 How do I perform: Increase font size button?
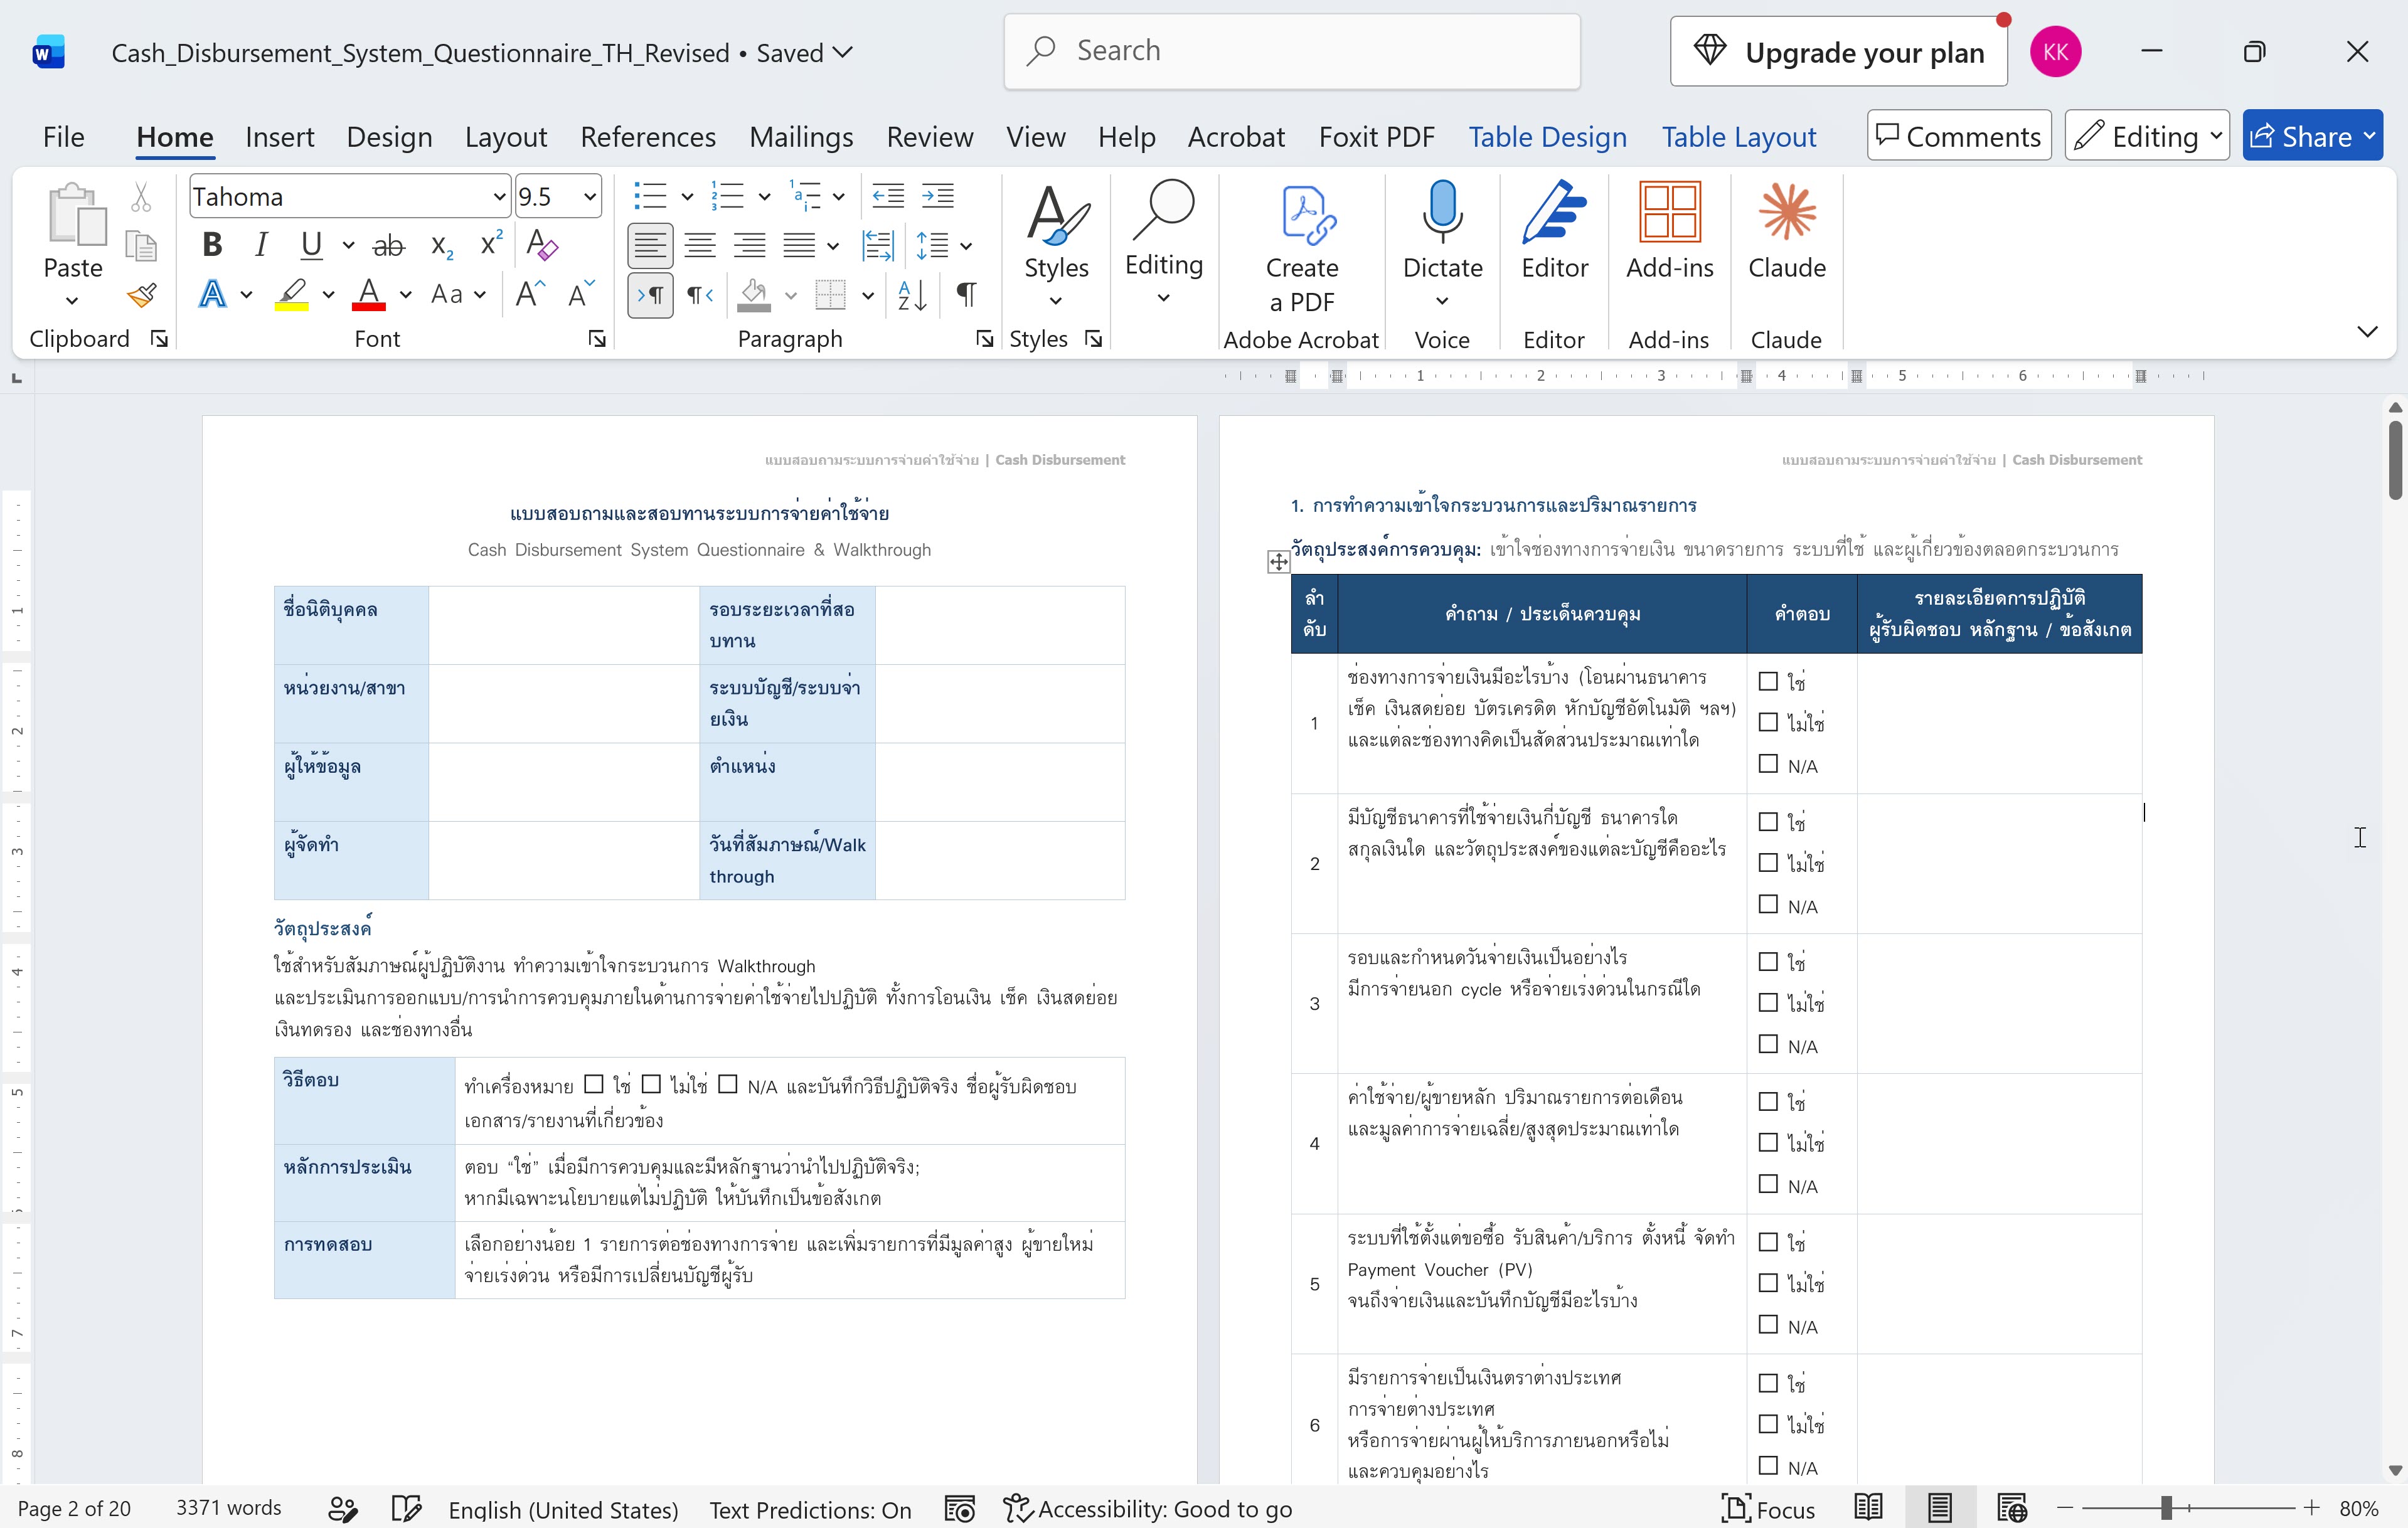point(530,294)
